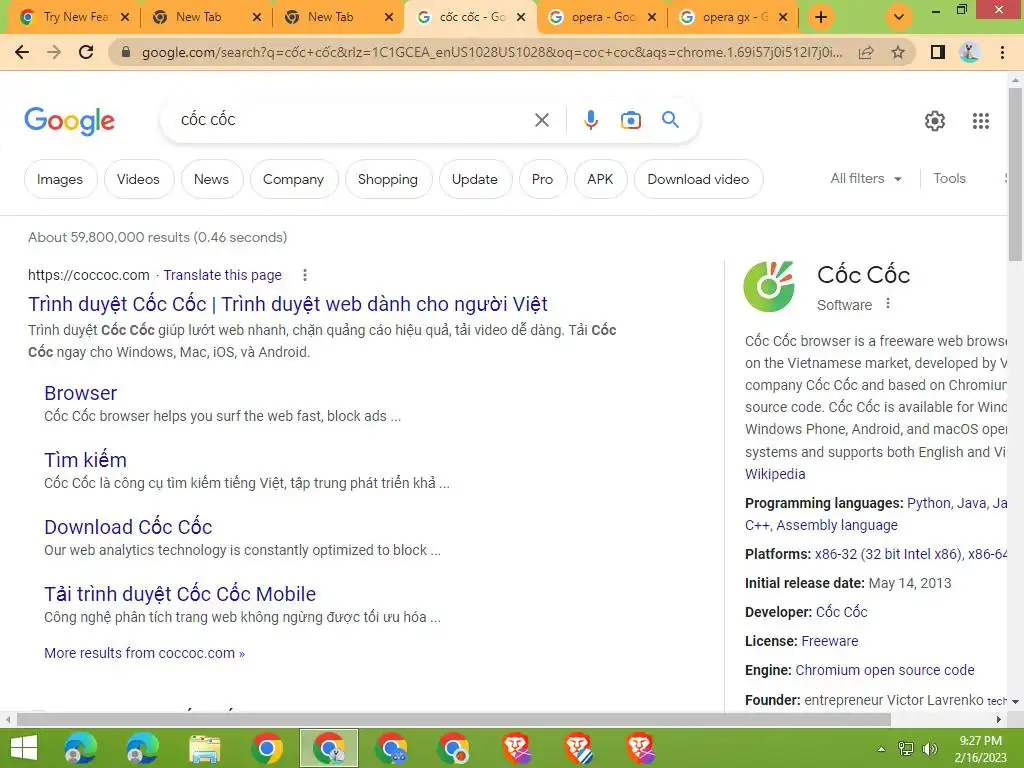Close the cốc cốc Google tab
The height and width of the screenshot is (768, 1024).
521,17
